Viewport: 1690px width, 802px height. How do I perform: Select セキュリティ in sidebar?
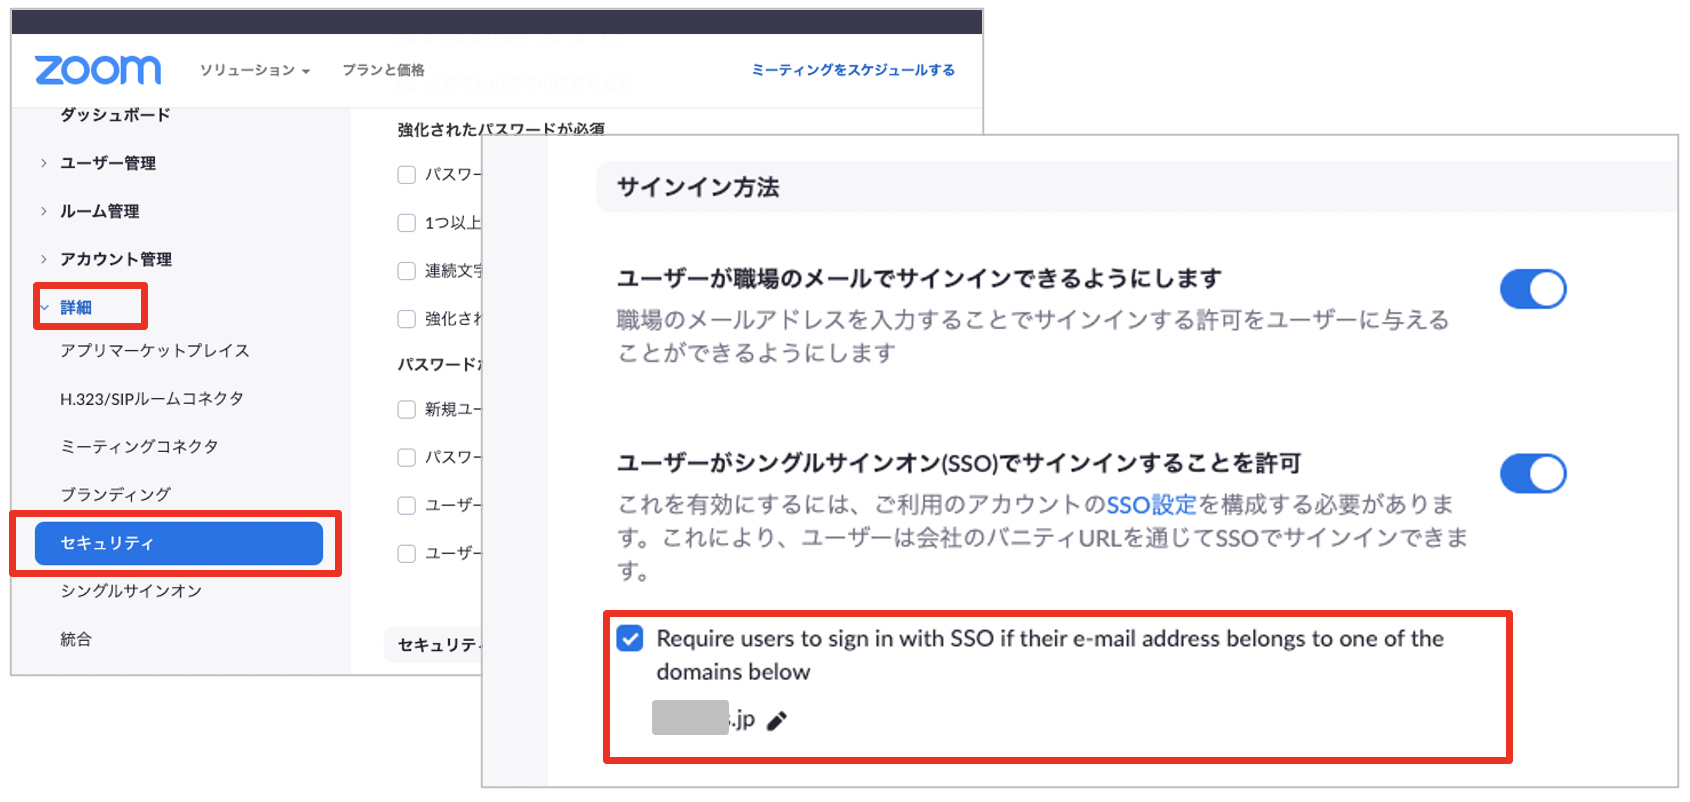click(179, 543)
